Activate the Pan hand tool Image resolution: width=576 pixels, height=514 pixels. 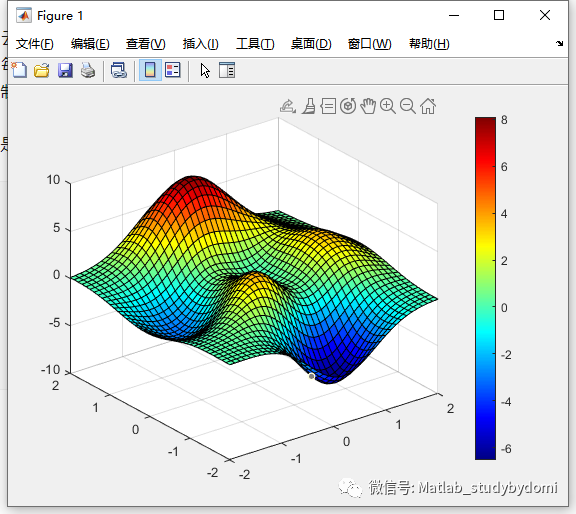tap(368, 106)
